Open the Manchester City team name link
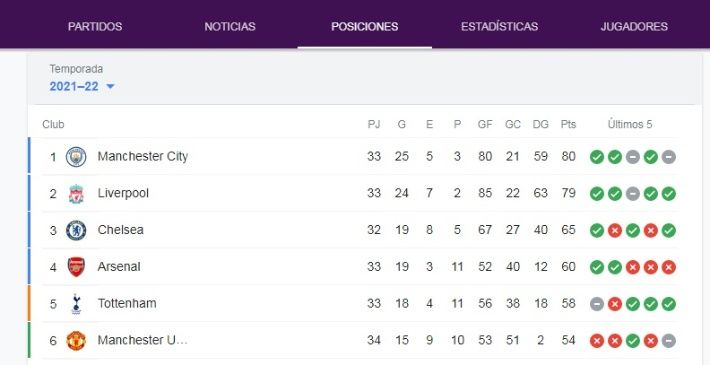Screen dimensions: 710x365 [143, 157]
